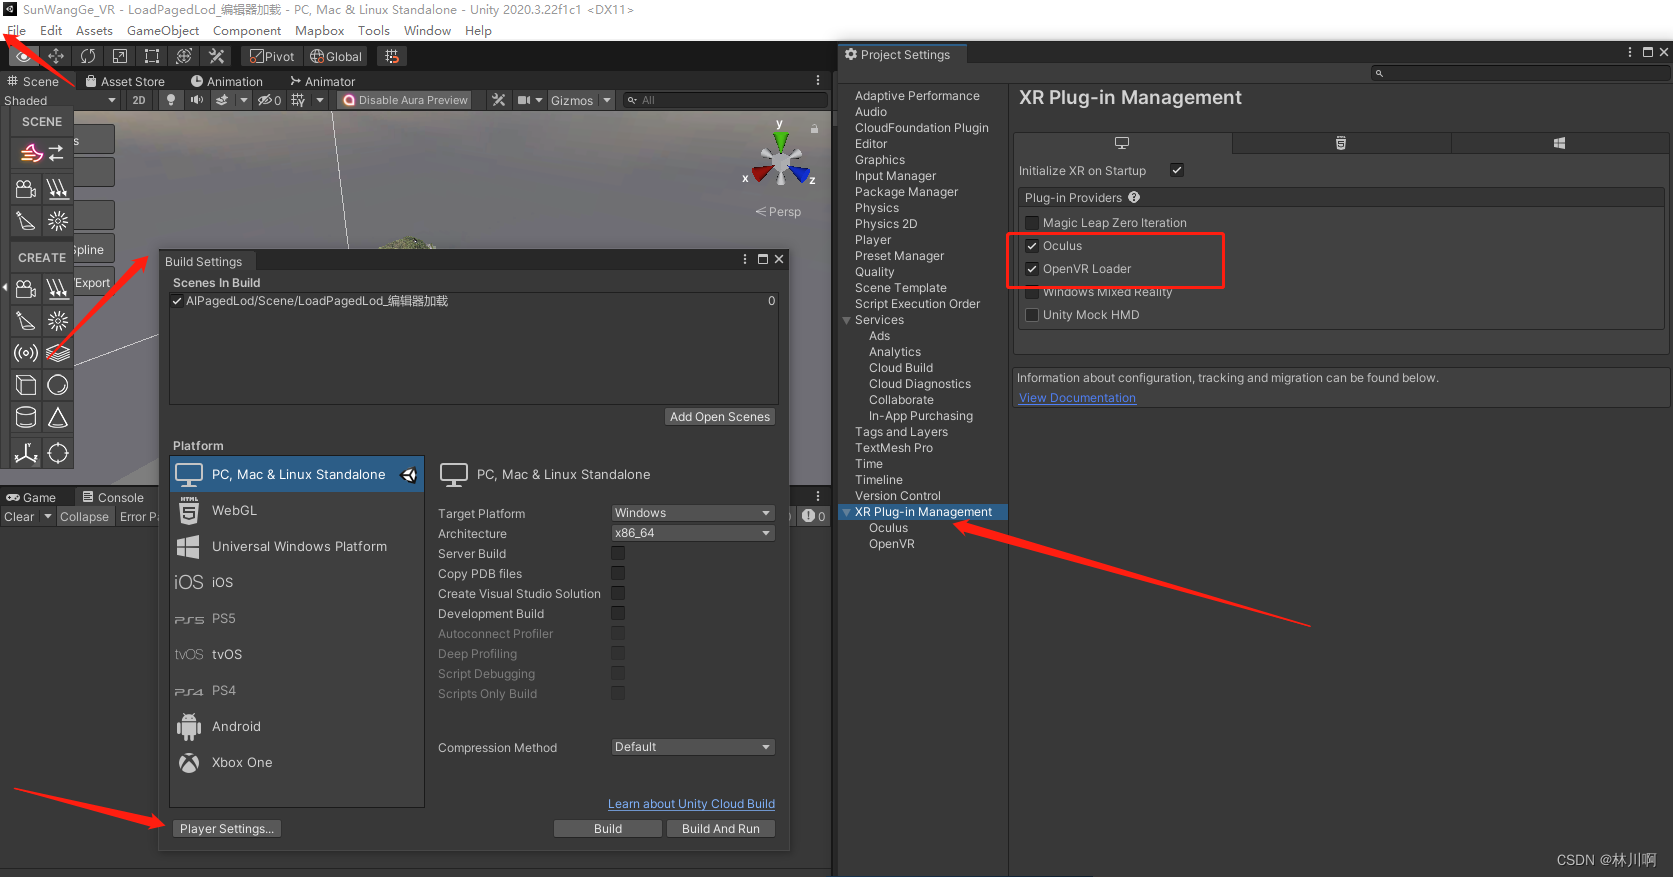This screenshot has width=1673, height=877.
Task: Click Player Settings... button
Action: pos(227,828)
